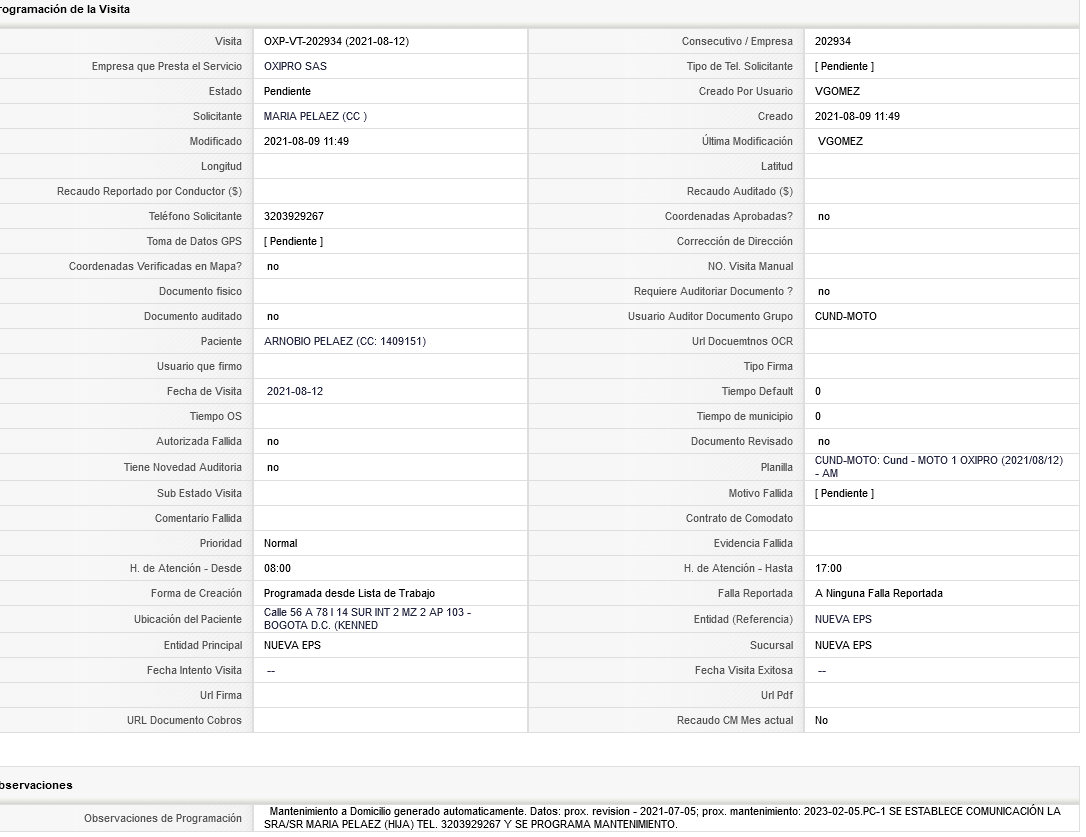Click the Modificado date 2021-08-09 11:49

(x=306, y=141)
